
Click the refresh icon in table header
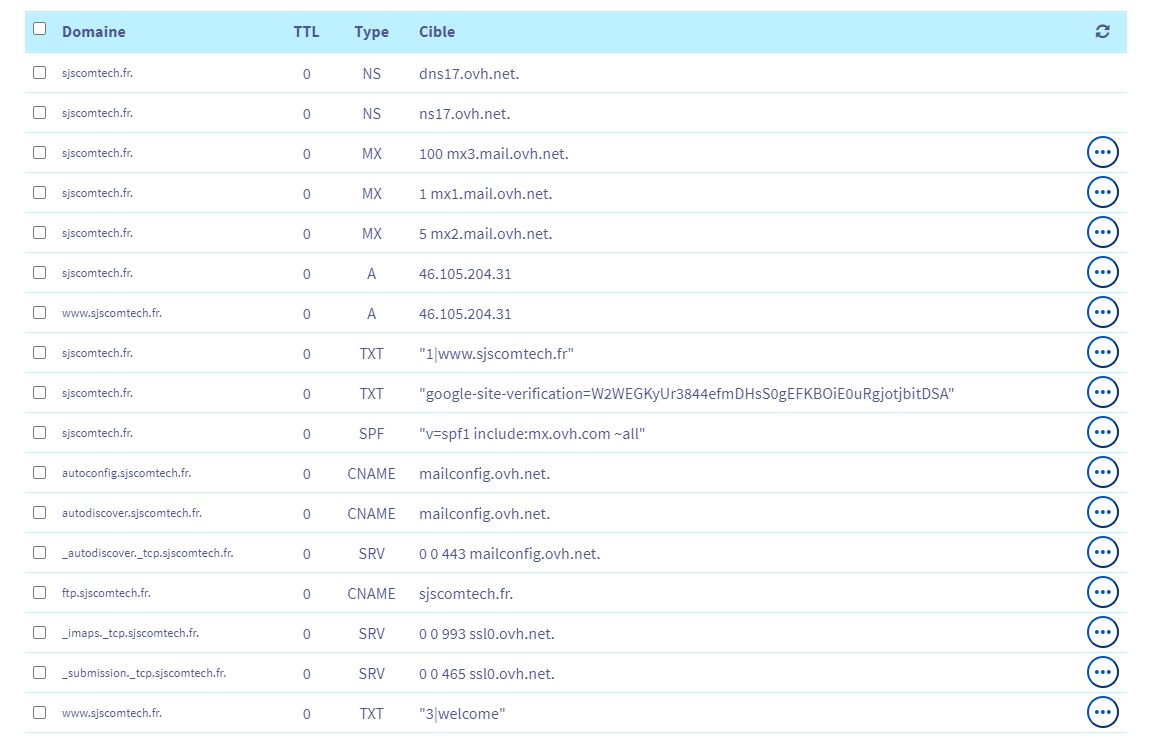click(x=1102, y=32)
